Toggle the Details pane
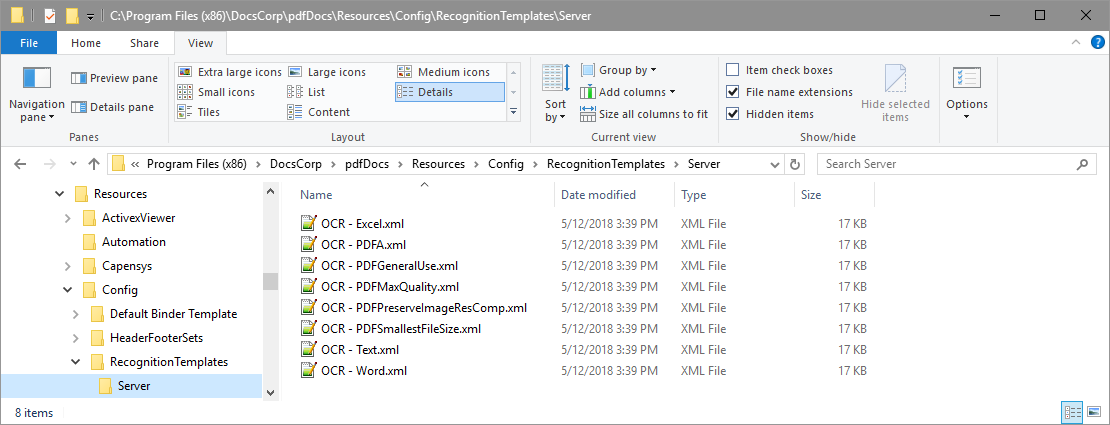 pos(113,108)
